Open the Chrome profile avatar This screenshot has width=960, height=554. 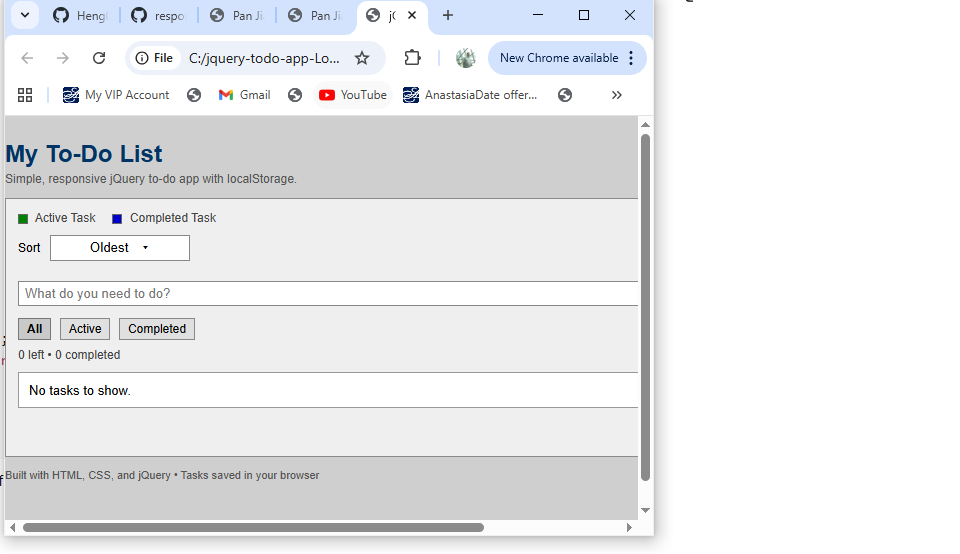click(465, 58)
